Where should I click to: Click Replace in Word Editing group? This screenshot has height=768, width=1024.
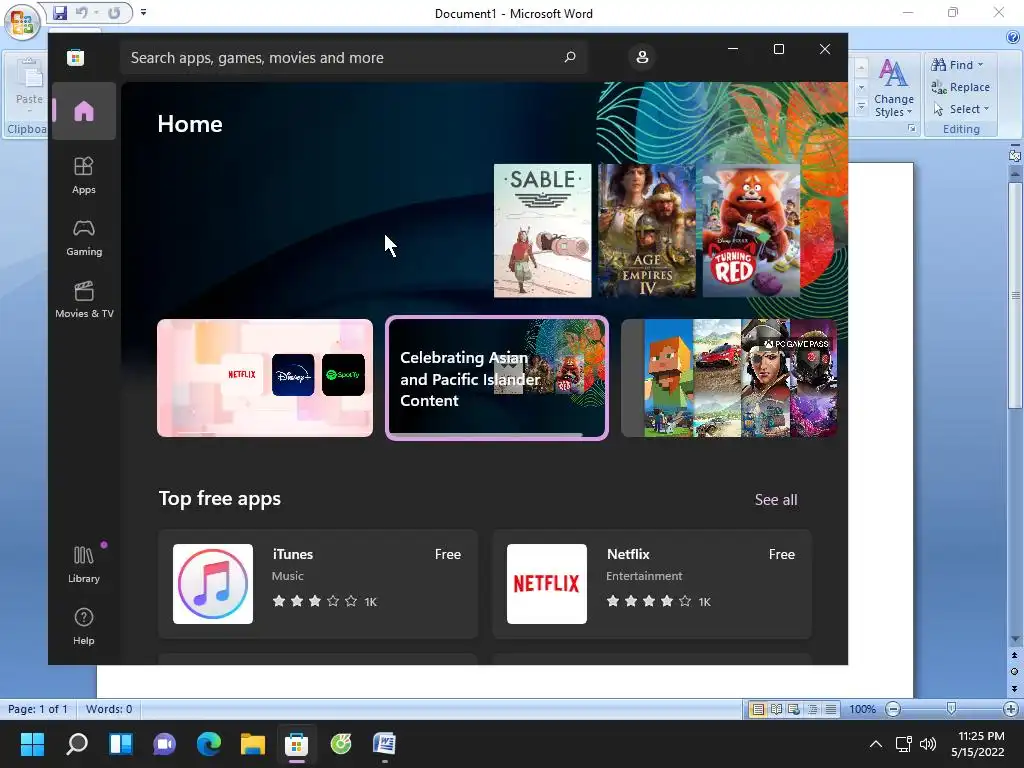click(x=960, y=87)
